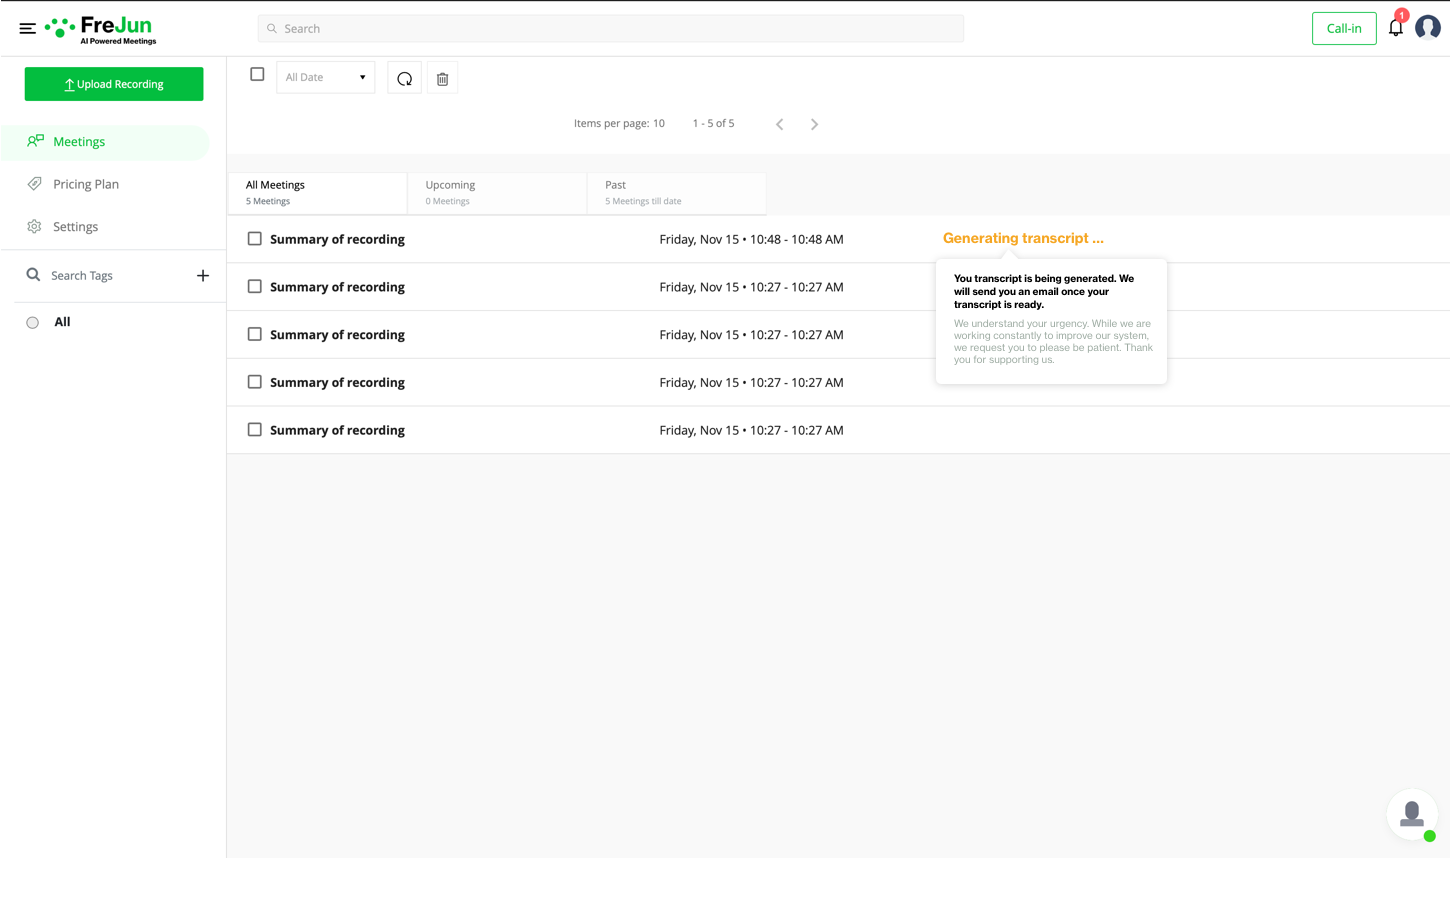
Task: Click the notification bell icon
Action: pos(1396,27)
